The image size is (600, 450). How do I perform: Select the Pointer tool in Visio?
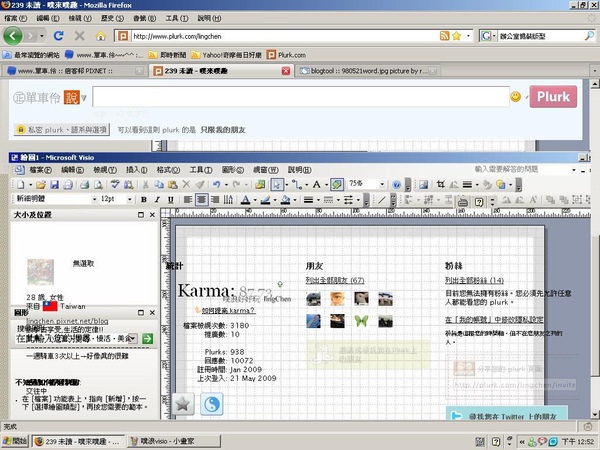pyautogui.click(x=277, y=185)
